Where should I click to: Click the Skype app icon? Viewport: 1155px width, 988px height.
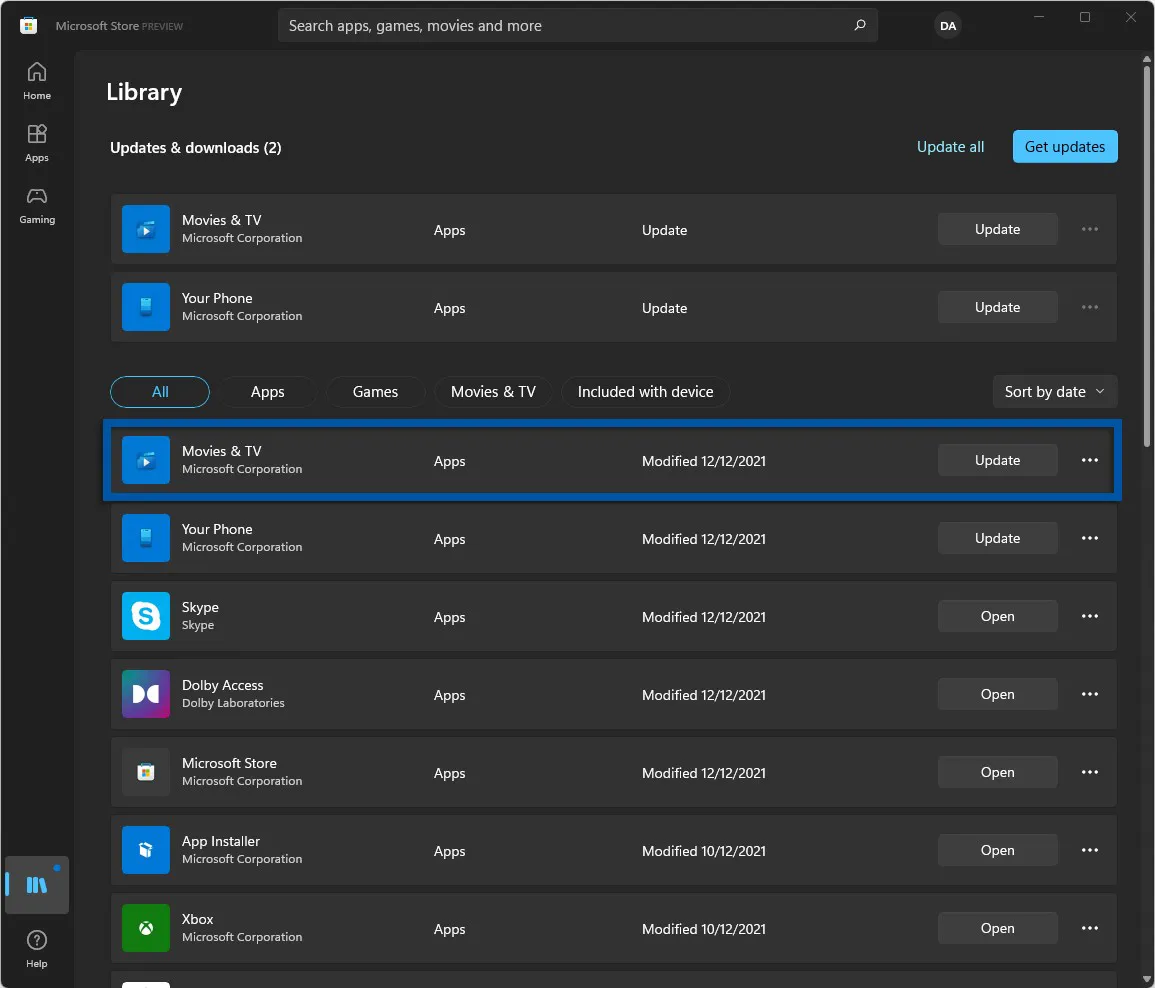146,616
